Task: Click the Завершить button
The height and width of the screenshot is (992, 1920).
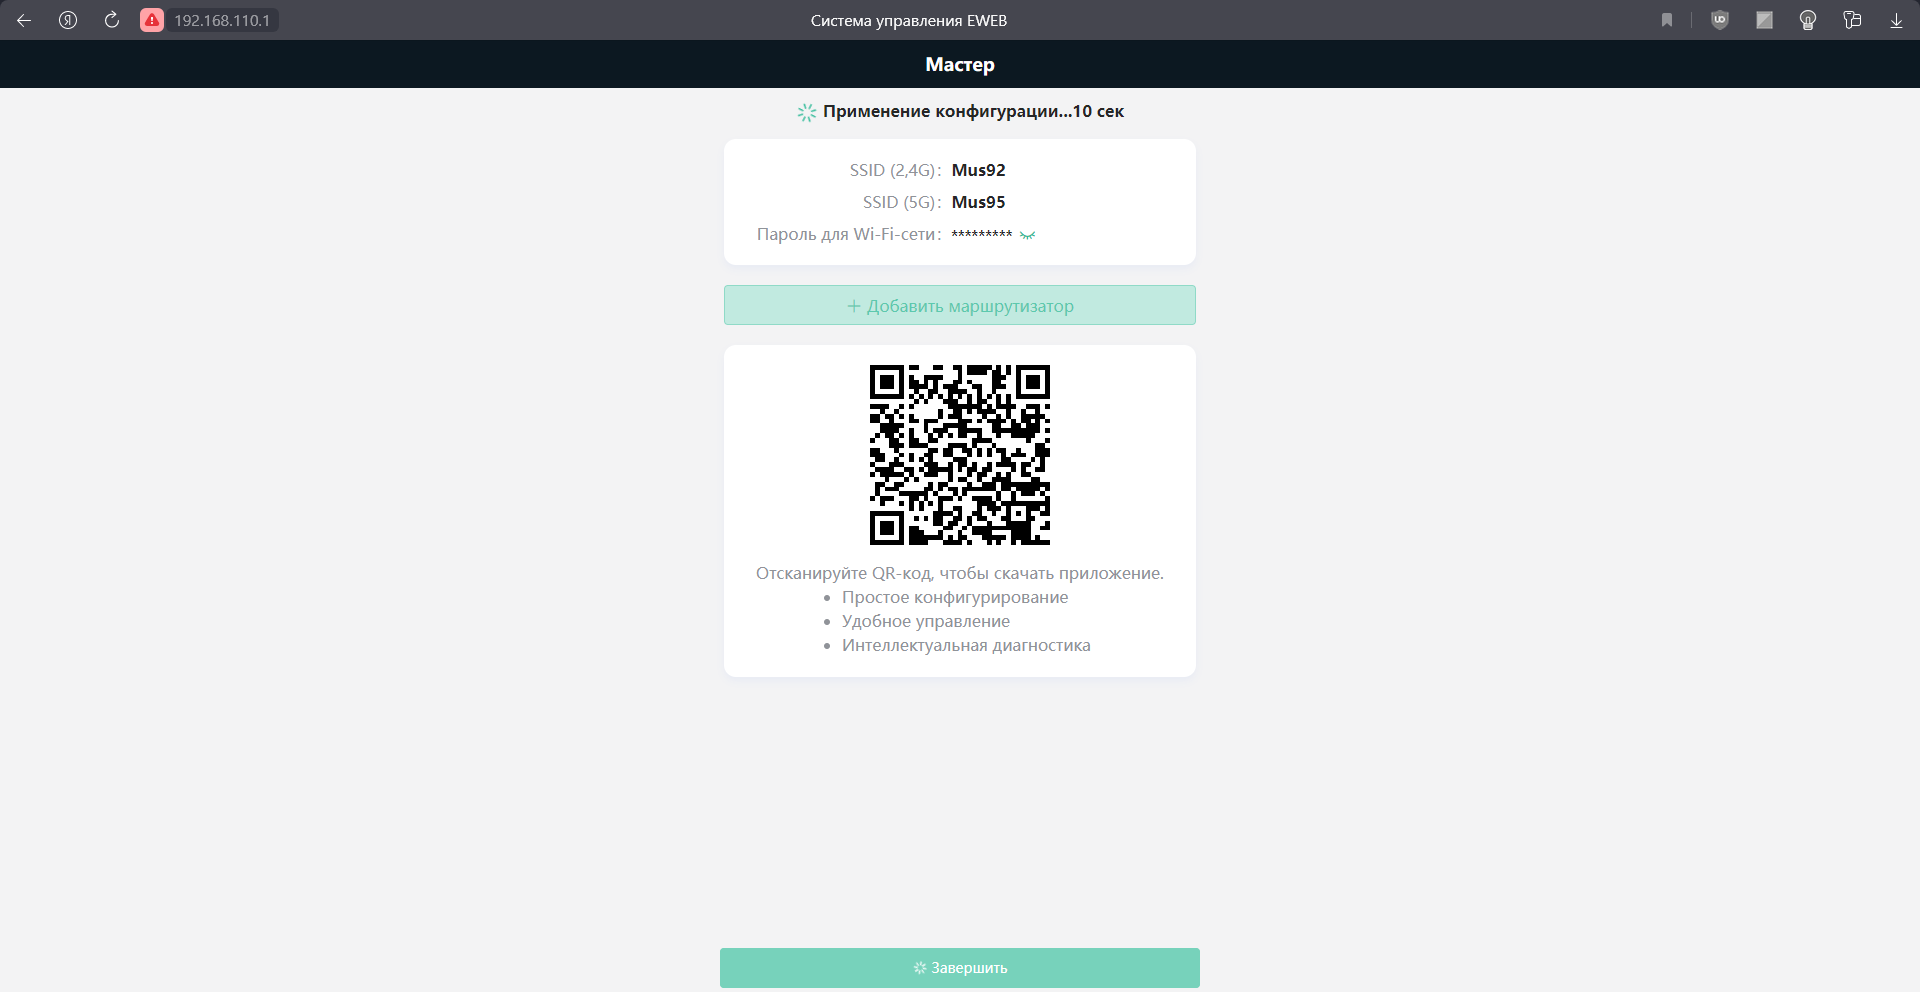Action: (960, 968)
